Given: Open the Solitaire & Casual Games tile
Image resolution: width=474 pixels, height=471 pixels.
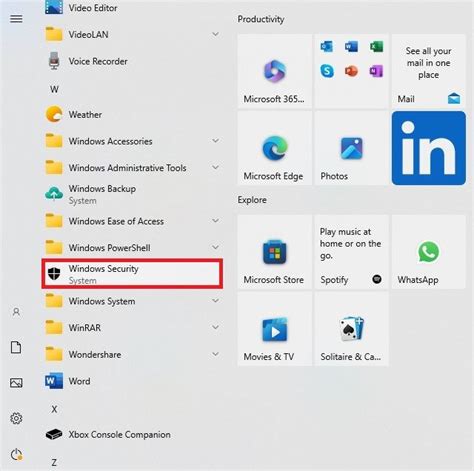Looking at the screenshot, I should click(352, 329).
